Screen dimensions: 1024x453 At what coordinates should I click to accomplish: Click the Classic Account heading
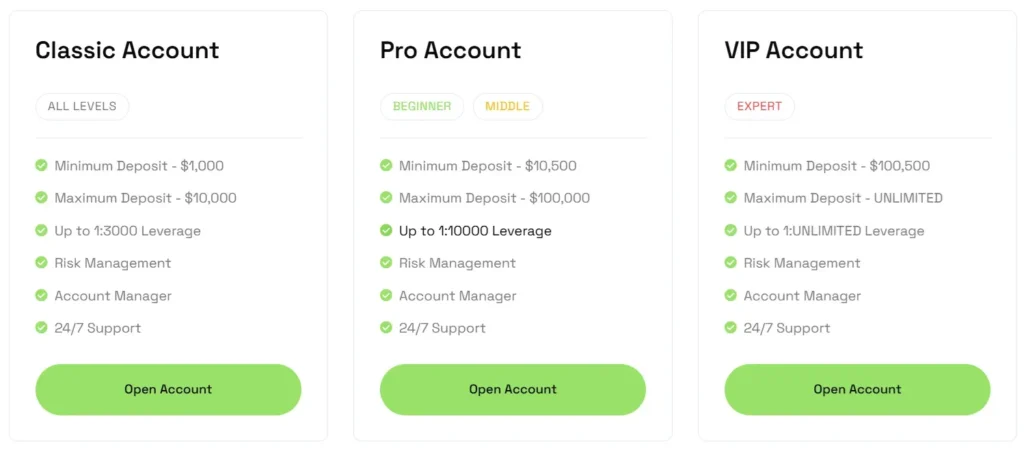click(127, 50)
